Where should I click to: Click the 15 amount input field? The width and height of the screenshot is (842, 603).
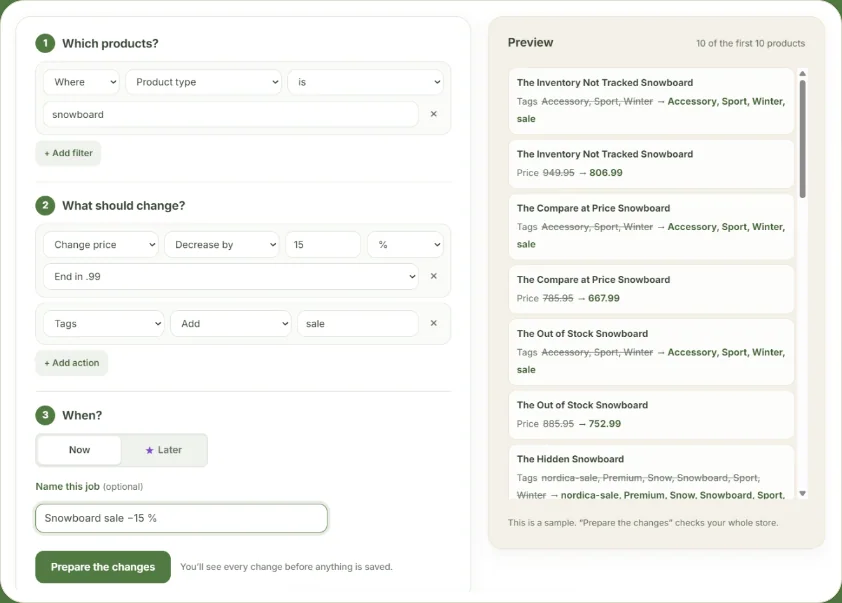click(323, 245)
